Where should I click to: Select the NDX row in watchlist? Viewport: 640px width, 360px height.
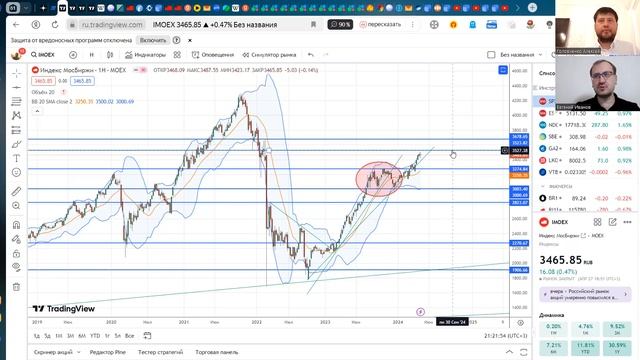pos(585,125)
